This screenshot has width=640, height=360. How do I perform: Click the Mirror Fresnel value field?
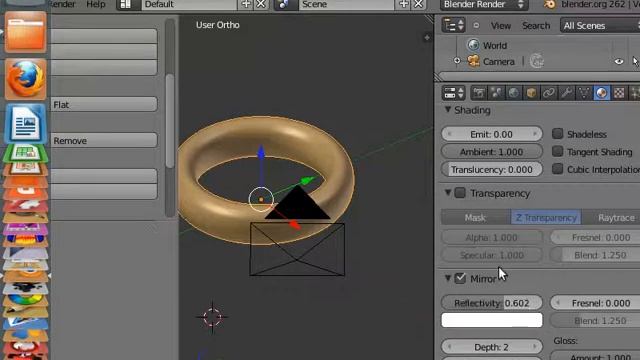pos(595,303)
